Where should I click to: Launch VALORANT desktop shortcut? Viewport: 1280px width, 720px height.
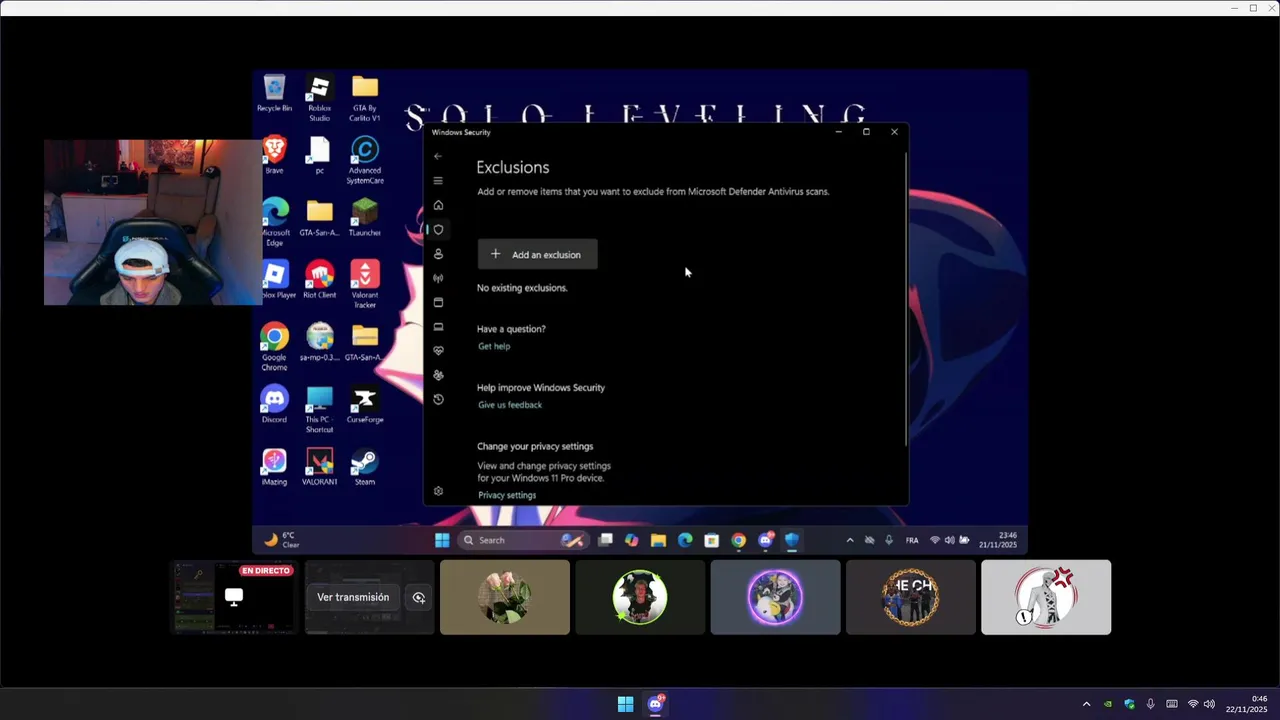tap(319, 466)
